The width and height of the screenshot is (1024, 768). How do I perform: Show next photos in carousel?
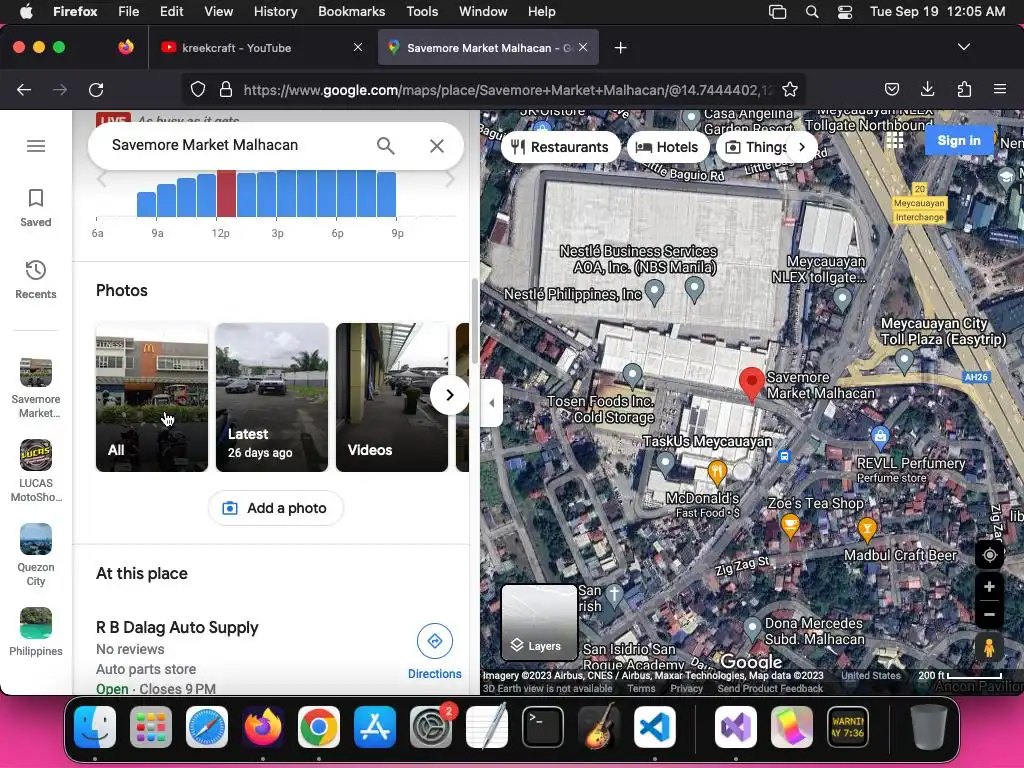click(449, 394)
